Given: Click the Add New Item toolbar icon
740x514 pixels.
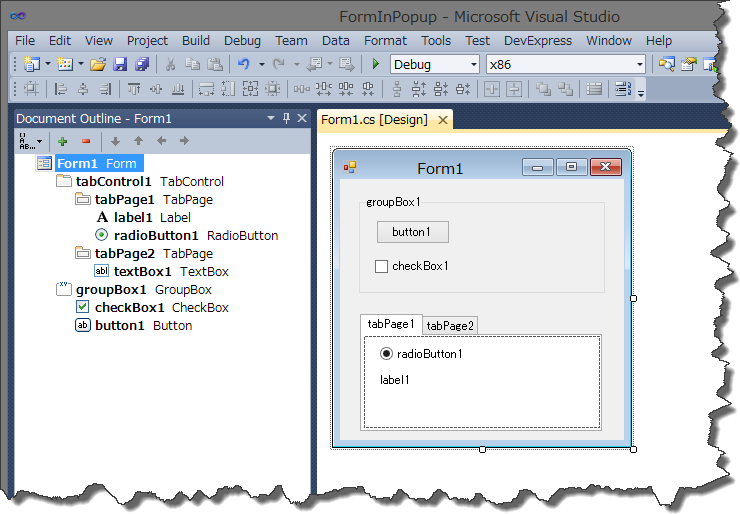Looking at the screenshot, I should click(65, 64).
